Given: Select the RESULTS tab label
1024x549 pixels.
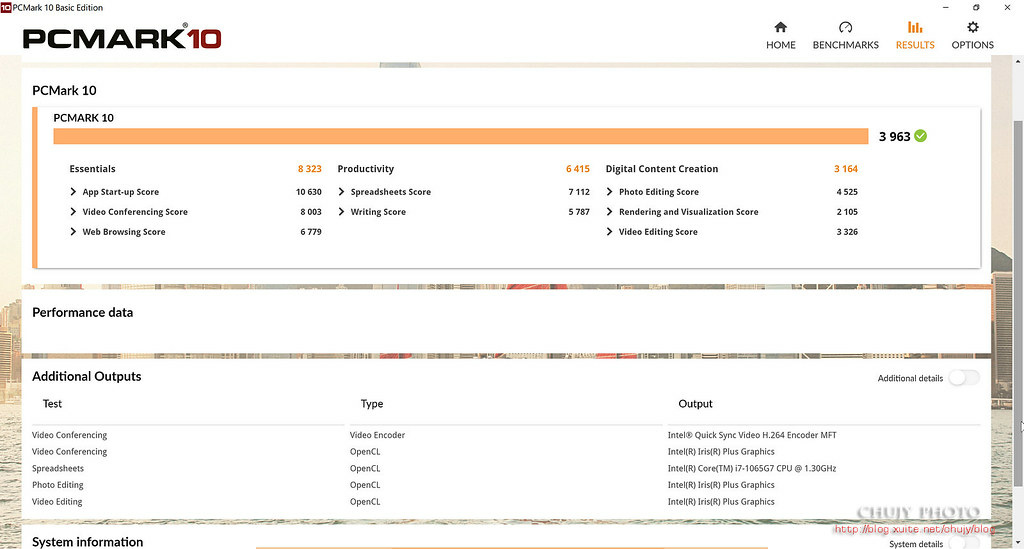Looking at the screenshot, I should coord(915,45).
